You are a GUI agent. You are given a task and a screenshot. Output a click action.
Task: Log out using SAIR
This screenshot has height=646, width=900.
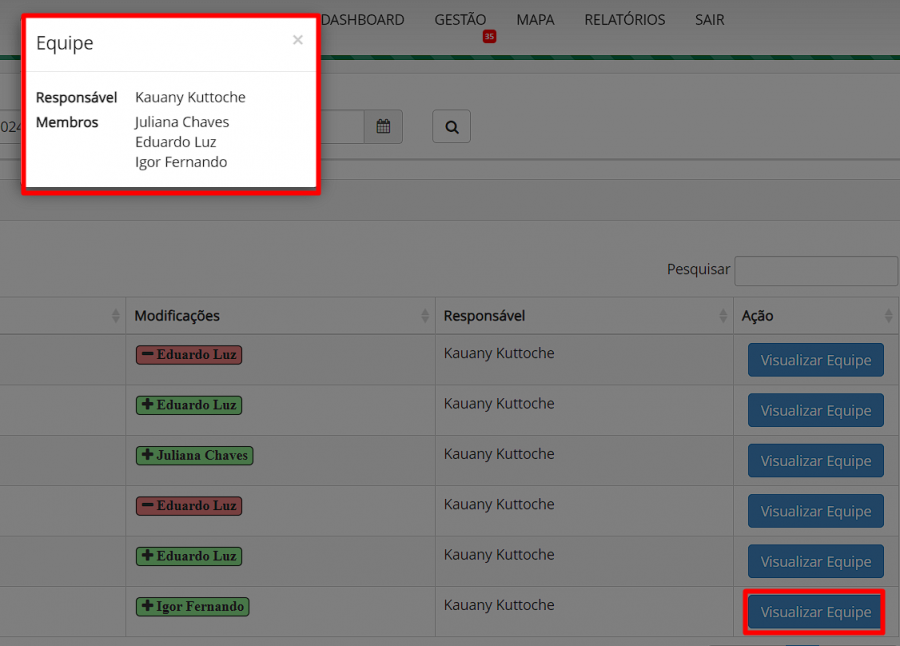(x=709, y=20)
